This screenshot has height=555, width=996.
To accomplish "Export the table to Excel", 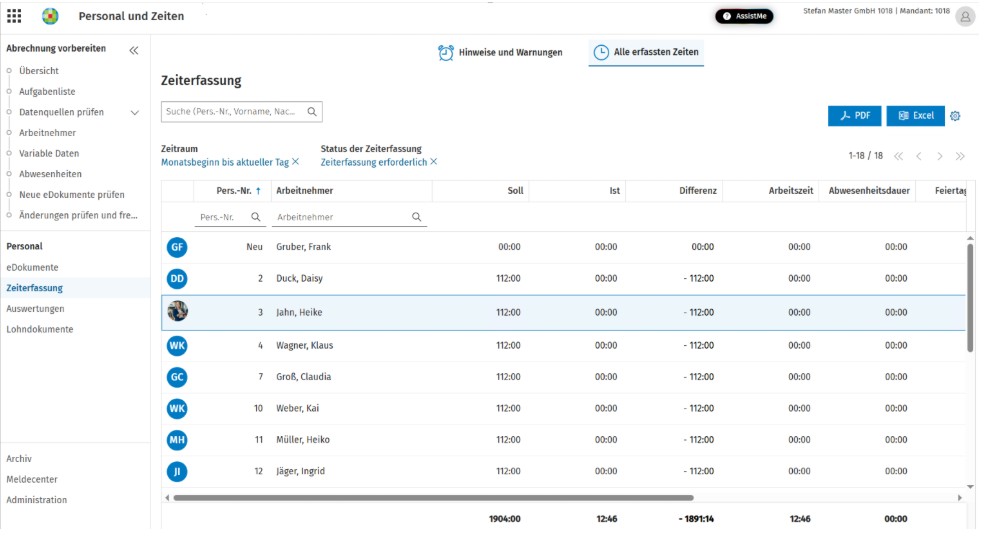I will [915, 116].
